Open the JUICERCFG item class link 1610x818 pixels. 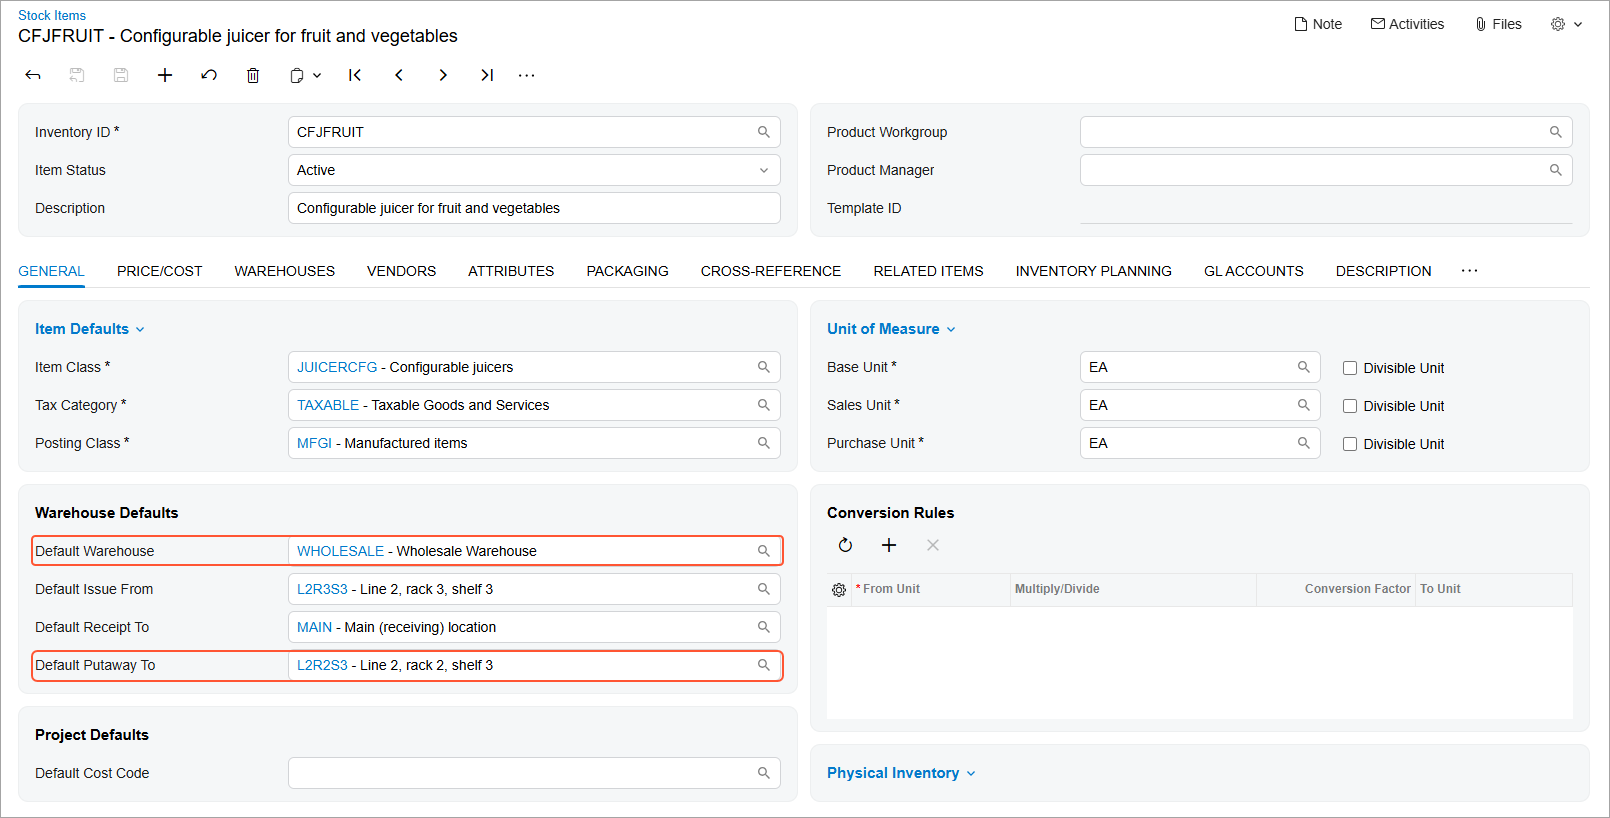(x=337, y=367)
